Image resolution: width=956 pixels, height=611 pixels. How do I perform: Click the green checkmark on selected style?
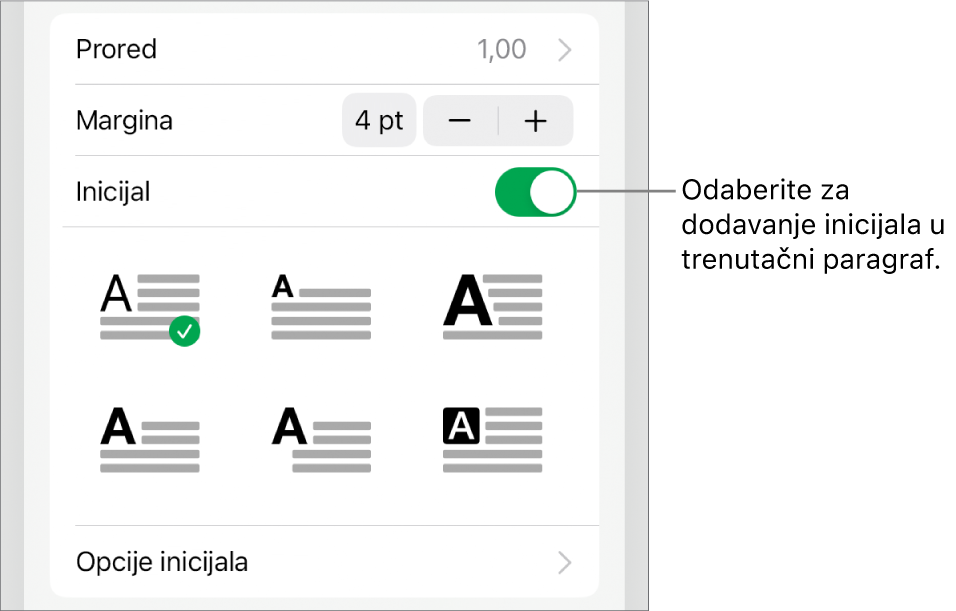point(185,331)
